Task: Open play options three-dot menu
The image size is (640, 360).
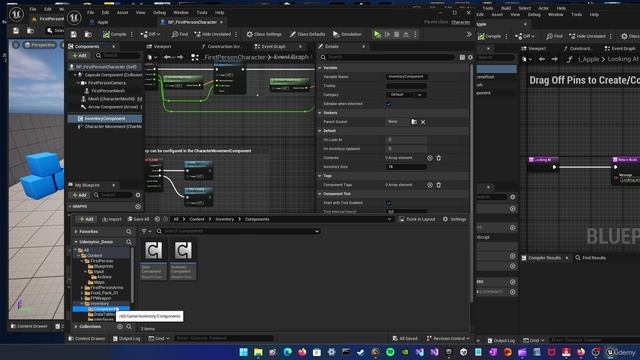Action: [415, 34]
